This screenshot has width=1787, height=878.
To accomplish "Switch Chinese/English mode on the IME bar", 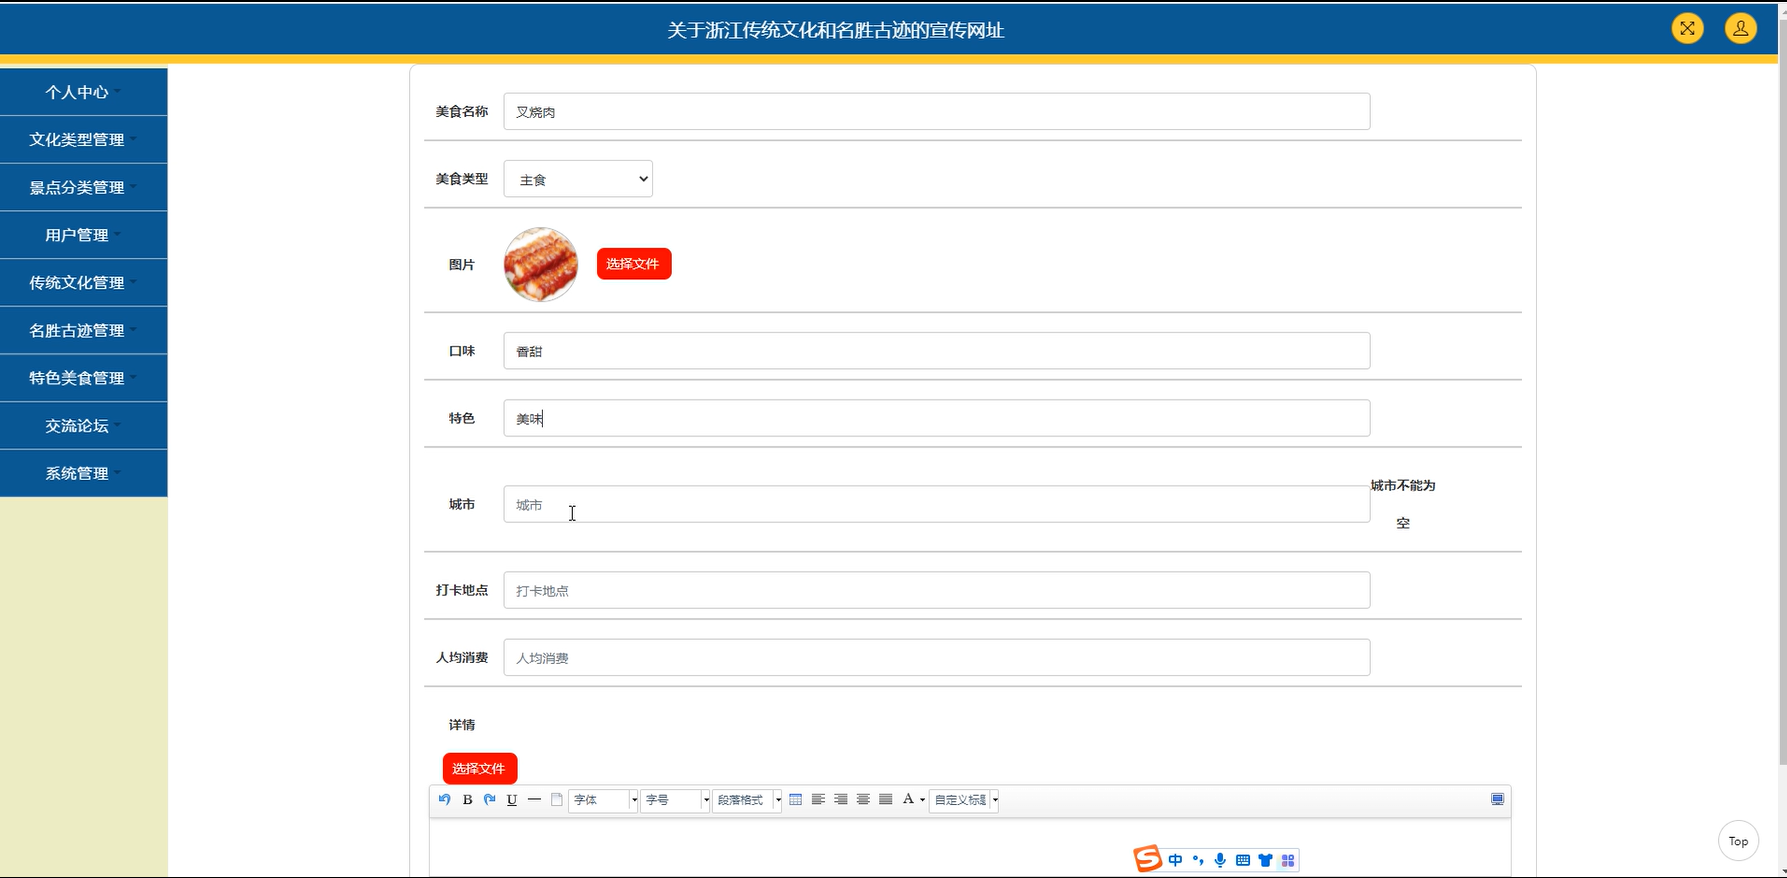I will (1175, 860).
